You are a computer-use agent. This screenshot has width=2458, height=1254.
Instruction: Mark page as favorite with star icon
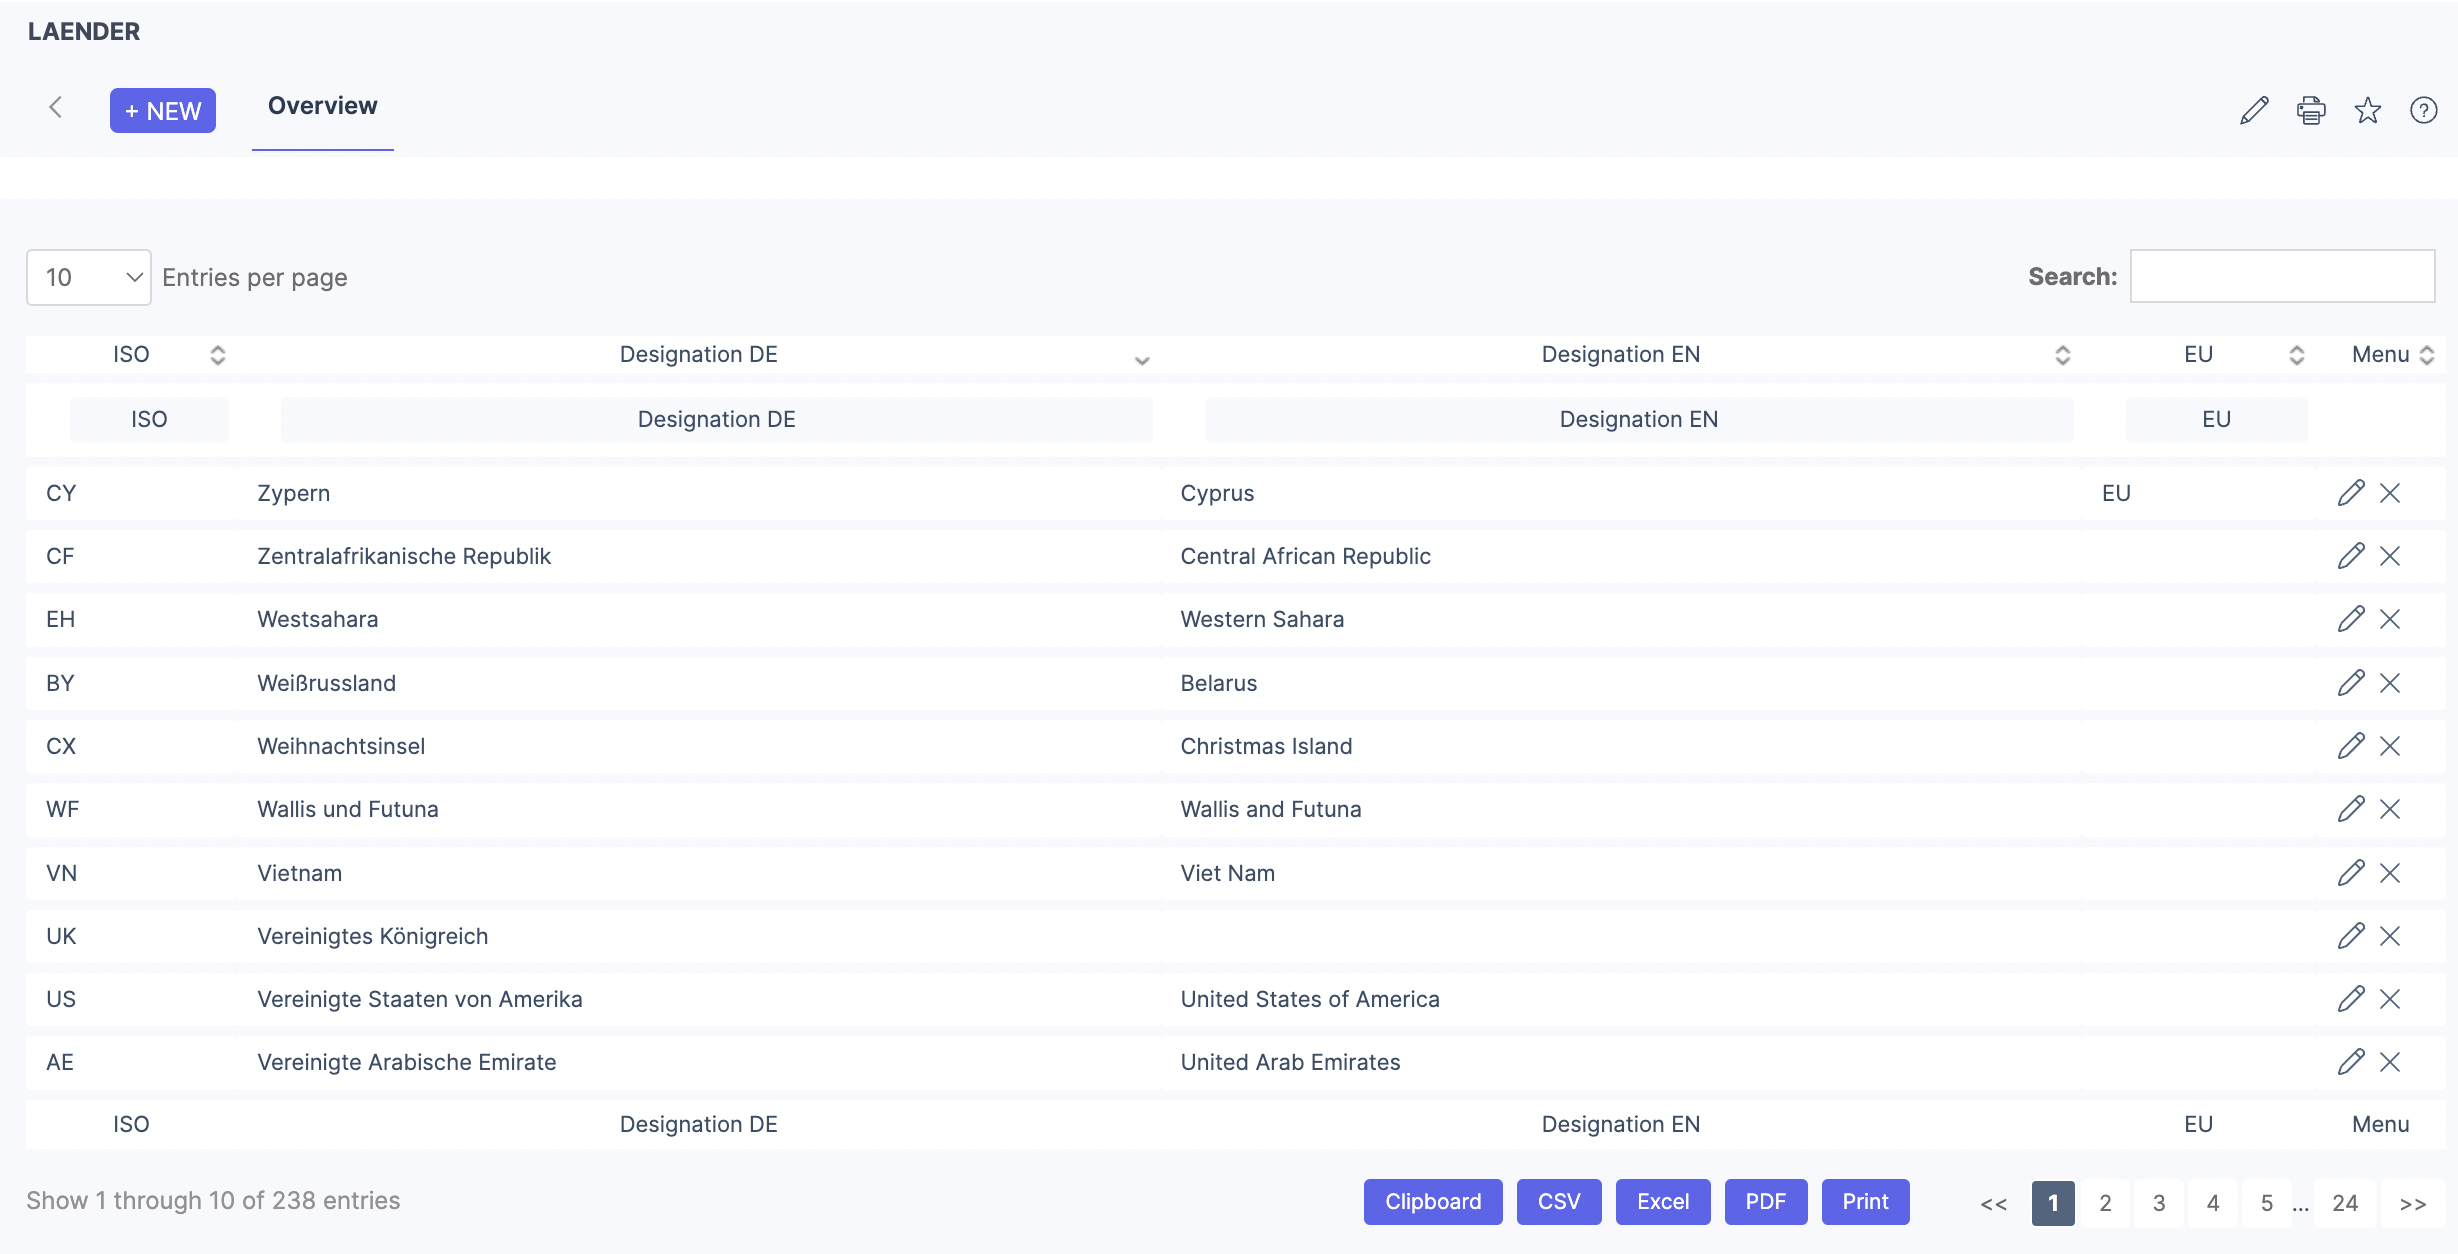(2367, 110)
